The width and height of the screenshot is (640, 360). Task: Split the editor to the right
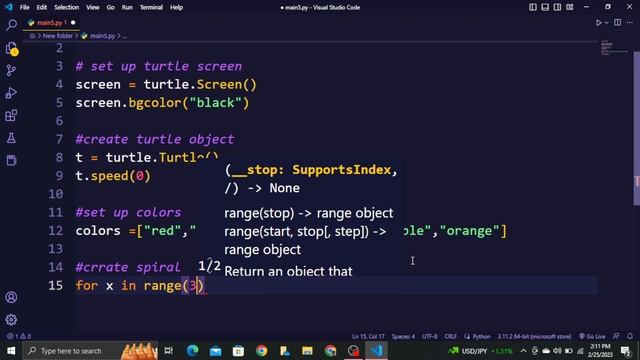618,23
